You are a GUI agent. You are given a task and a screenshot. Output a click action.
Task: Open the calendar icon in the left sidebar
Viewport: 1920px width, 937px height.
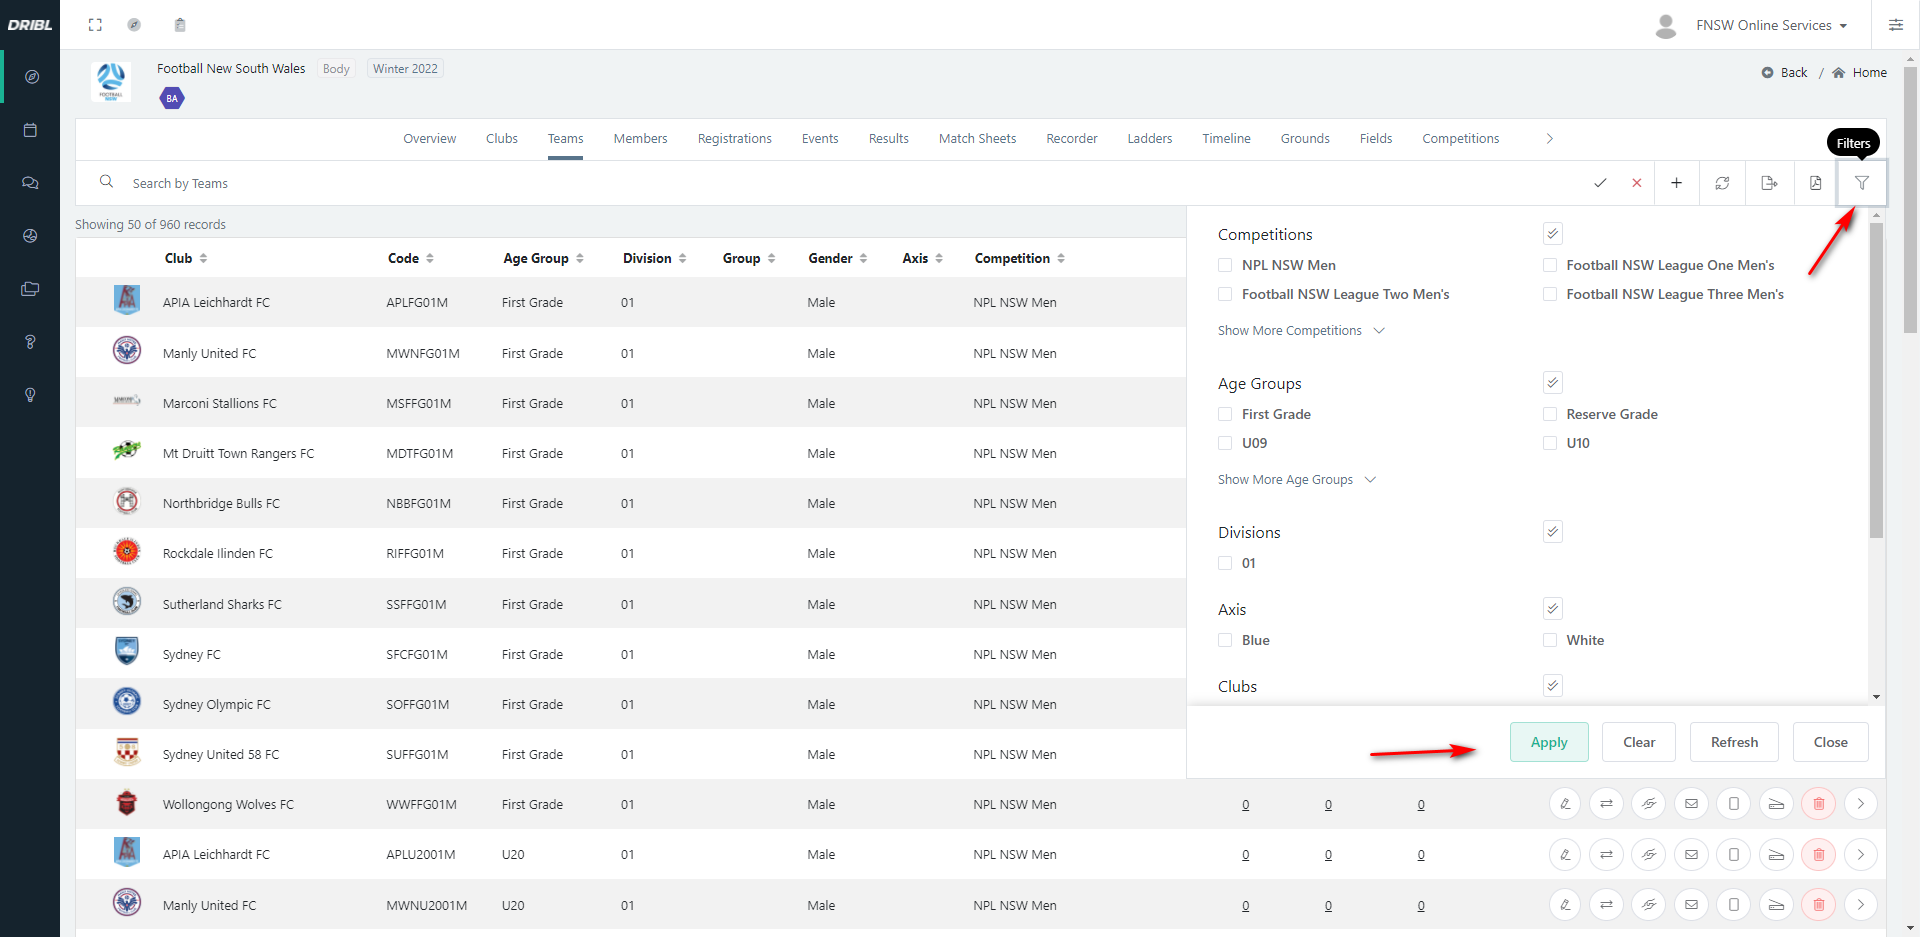(30, 130)
